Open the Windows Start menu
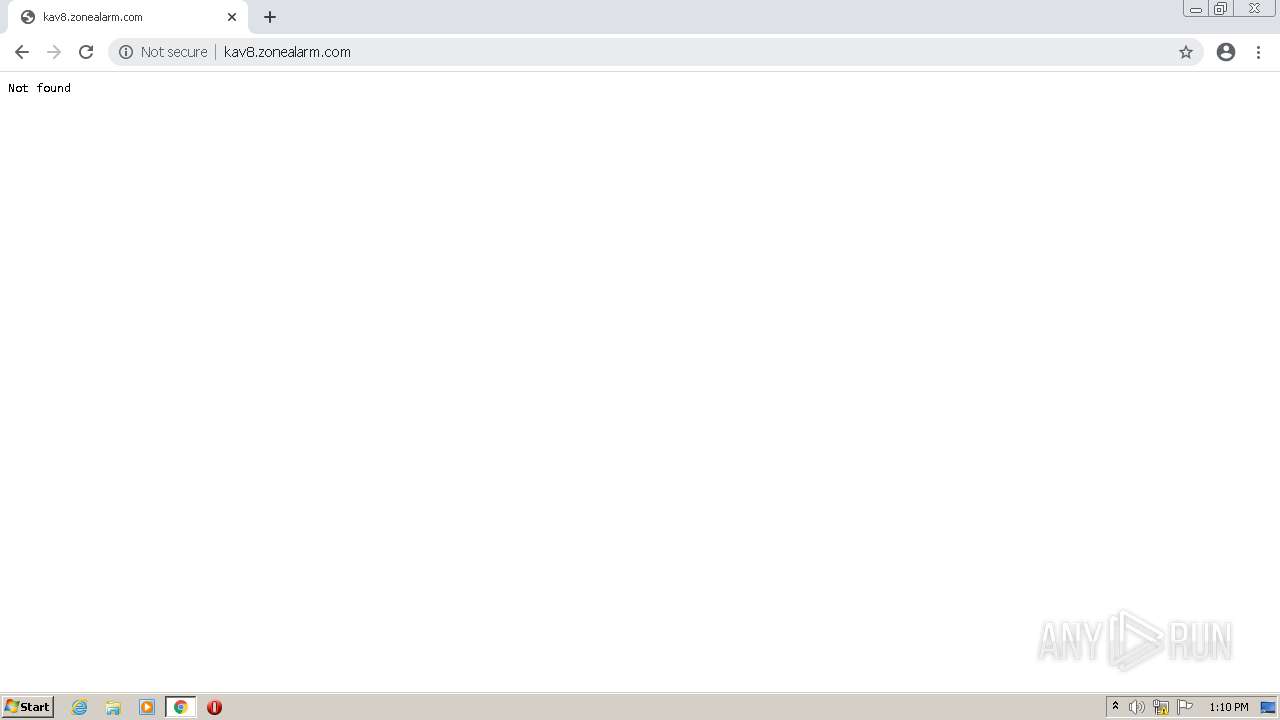Image resolution: width=1280 pixels, height=720 pixels. pyautogui.click(x=27, y=706)
